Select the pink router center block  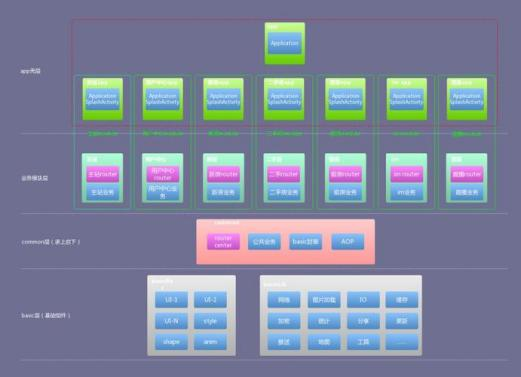pos(223,242)
